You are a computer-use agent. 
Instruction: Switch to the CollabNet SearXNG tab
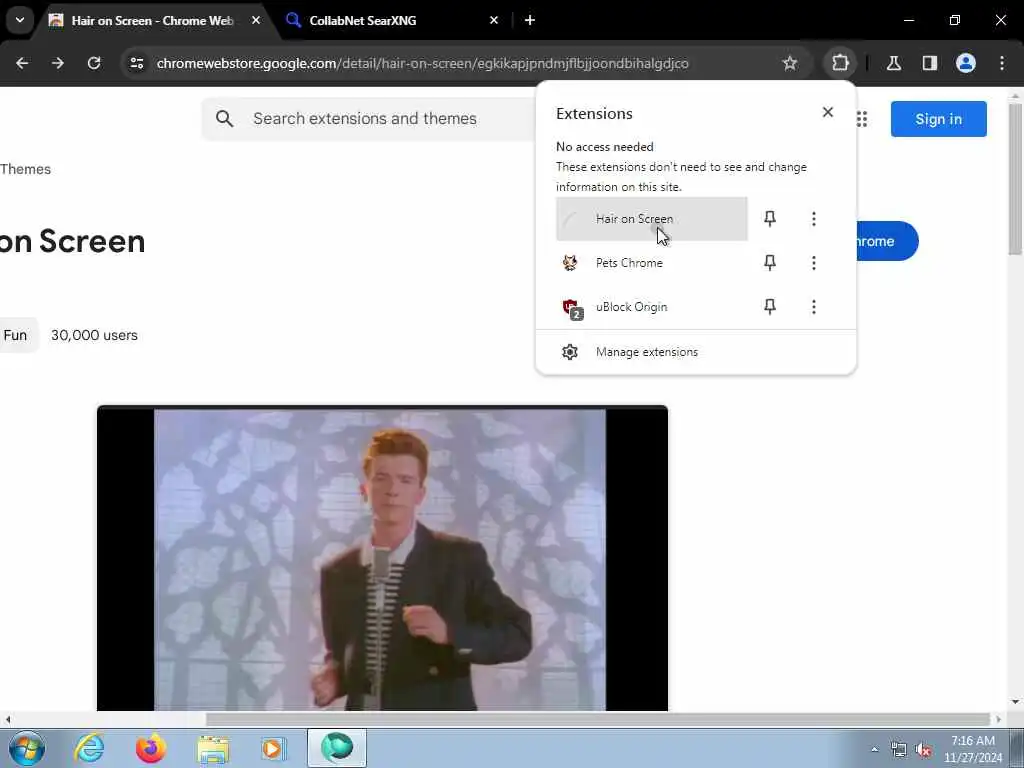coord(392,20)
